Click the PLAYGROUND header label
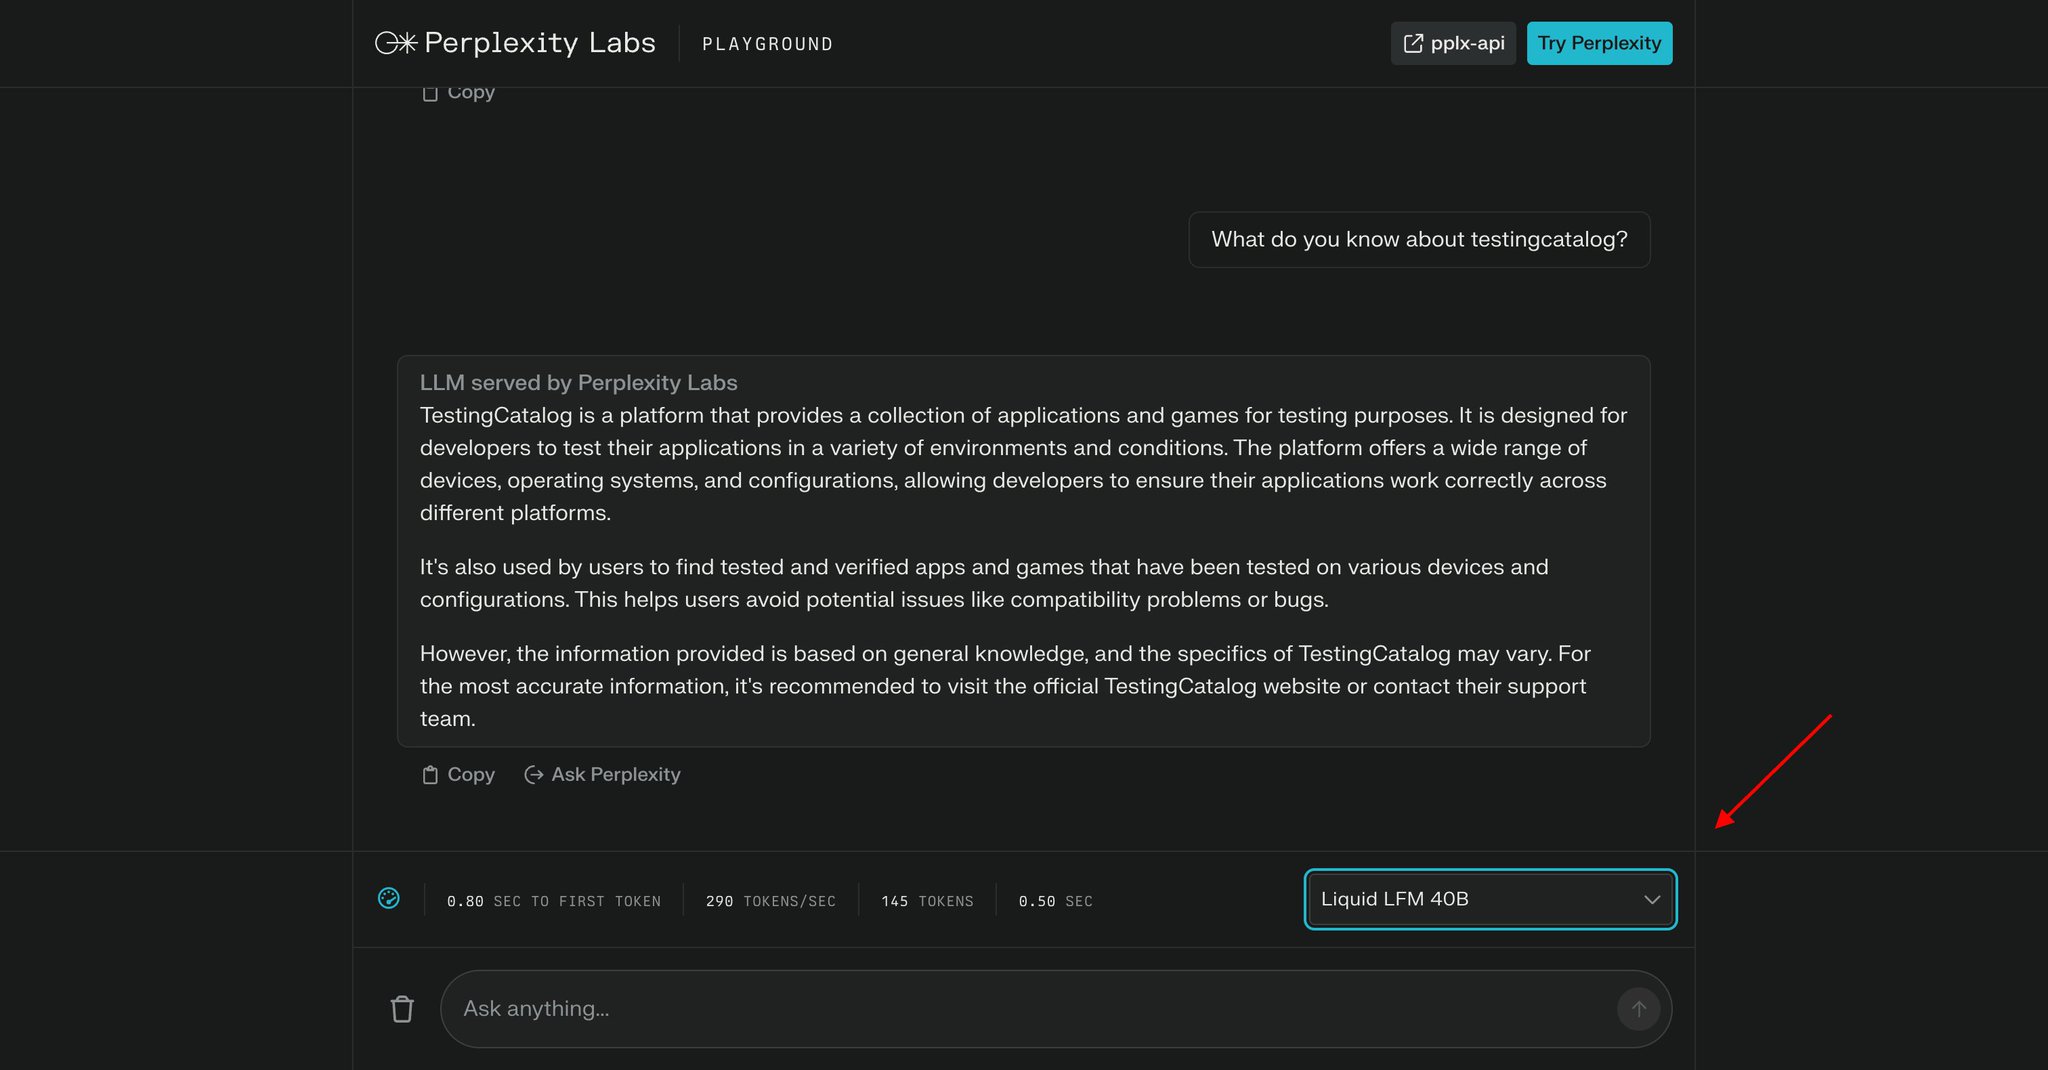The width and height of the screenshot is (2048, 1070). point(767,44)
